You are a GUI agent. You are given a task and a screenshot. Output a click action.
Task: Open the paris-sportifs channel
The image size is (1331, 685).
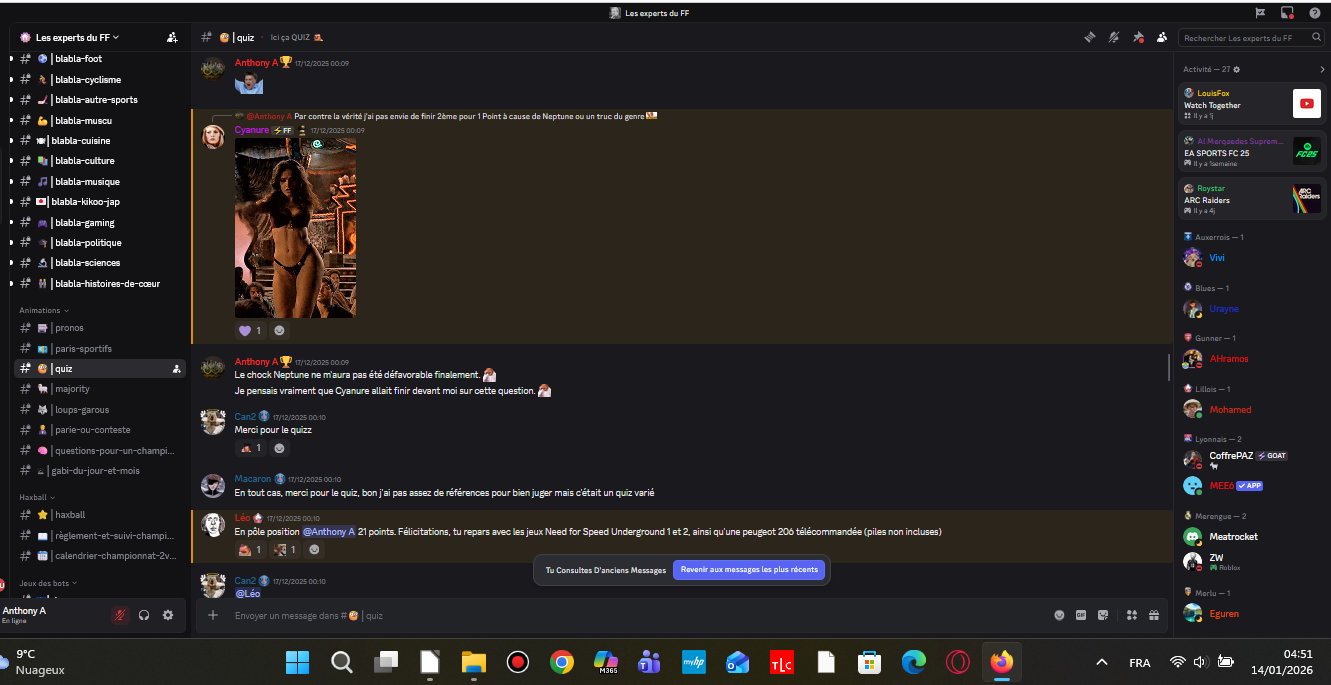(x=83, y=348)
